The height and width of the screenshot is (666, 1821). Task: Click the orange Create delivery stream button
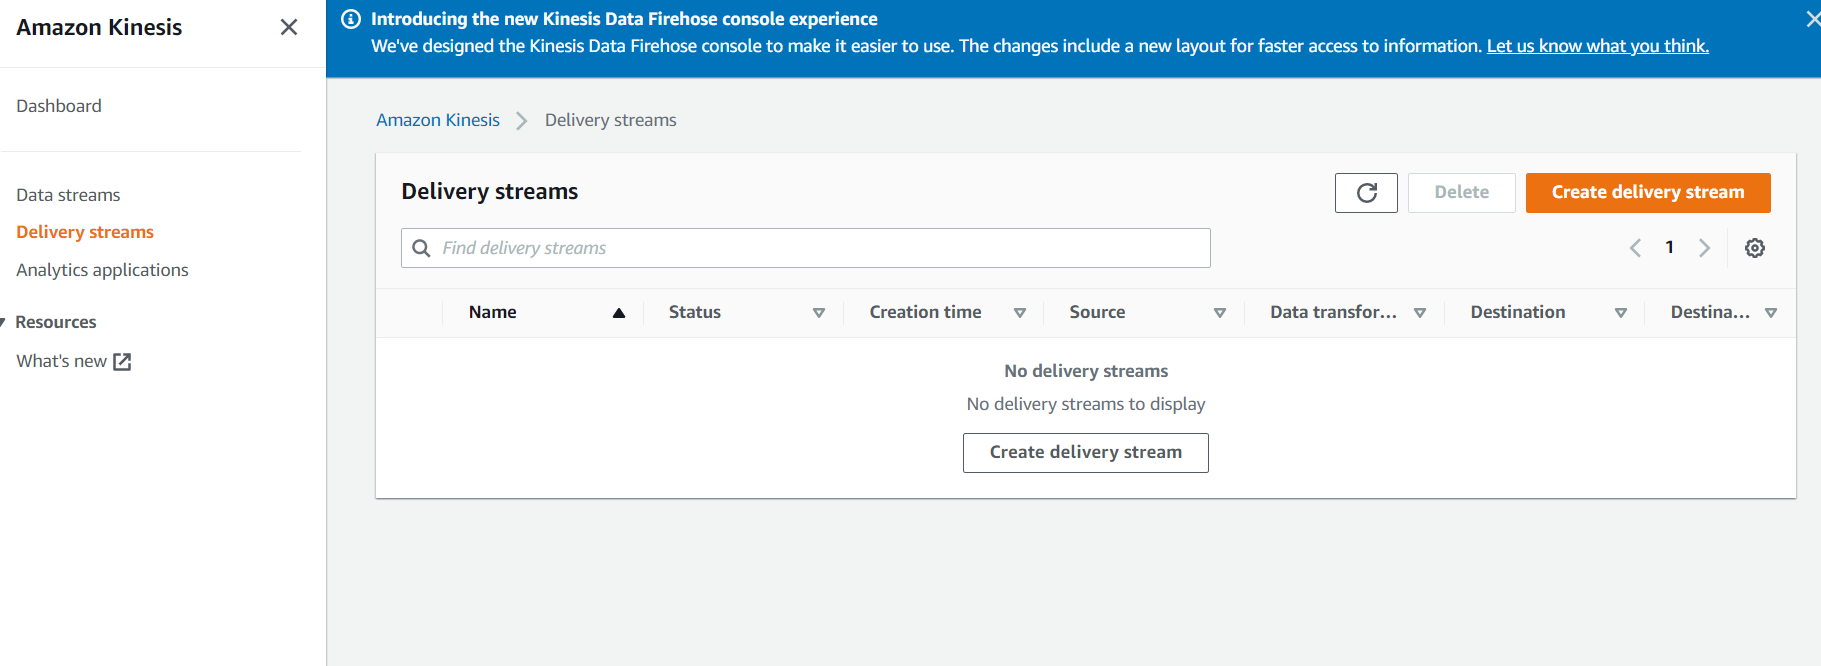click(x=1647, y=193)
